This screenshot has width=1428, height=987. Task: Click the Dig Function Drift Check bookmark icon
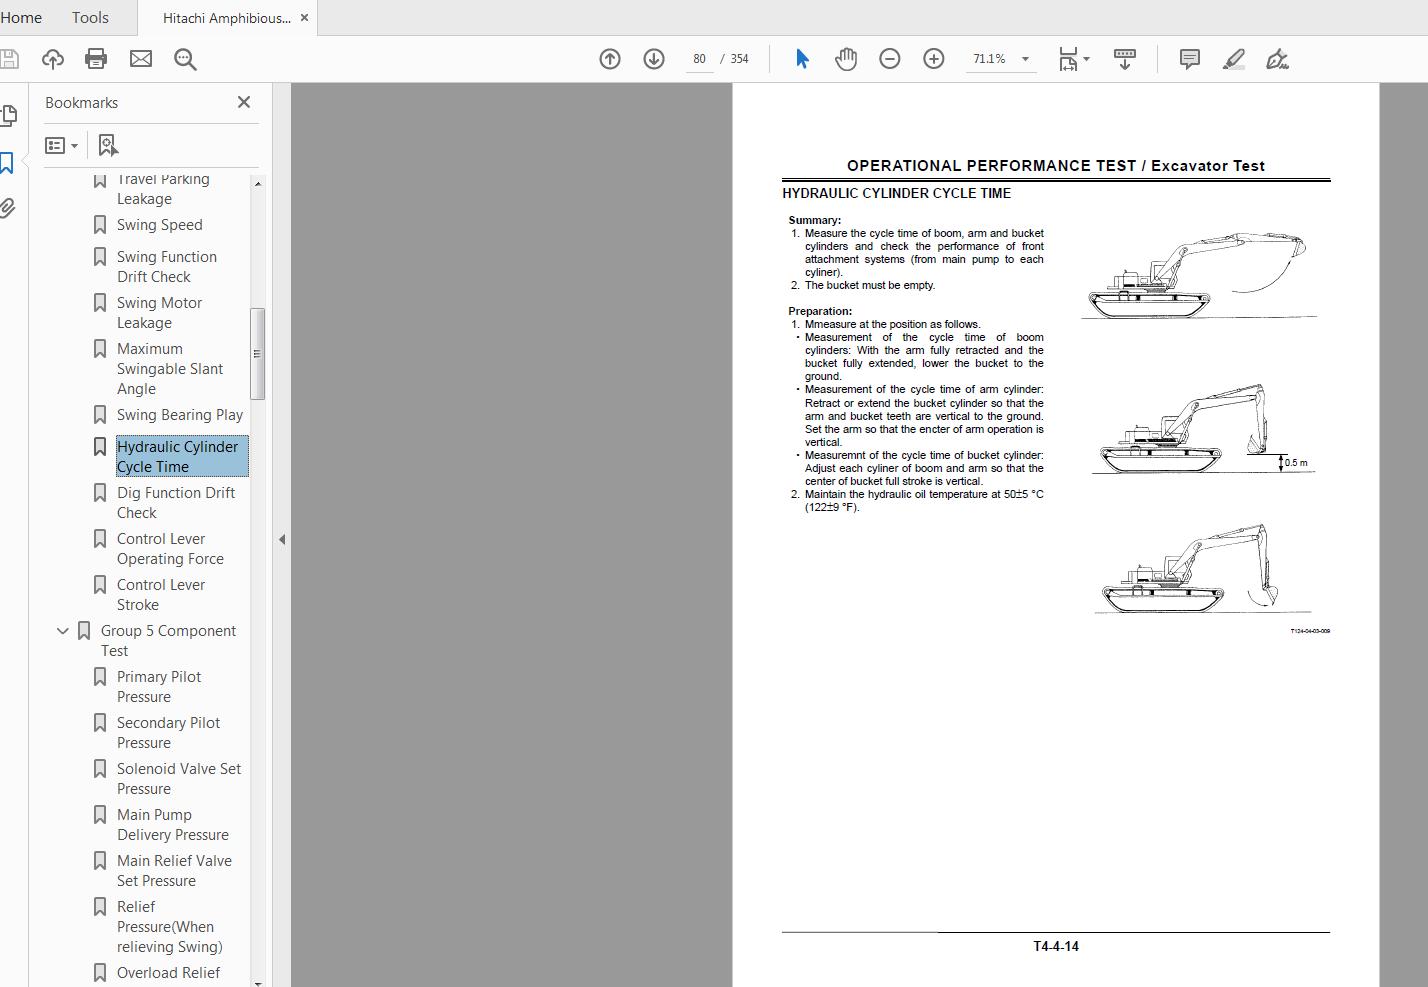(100, 493)
